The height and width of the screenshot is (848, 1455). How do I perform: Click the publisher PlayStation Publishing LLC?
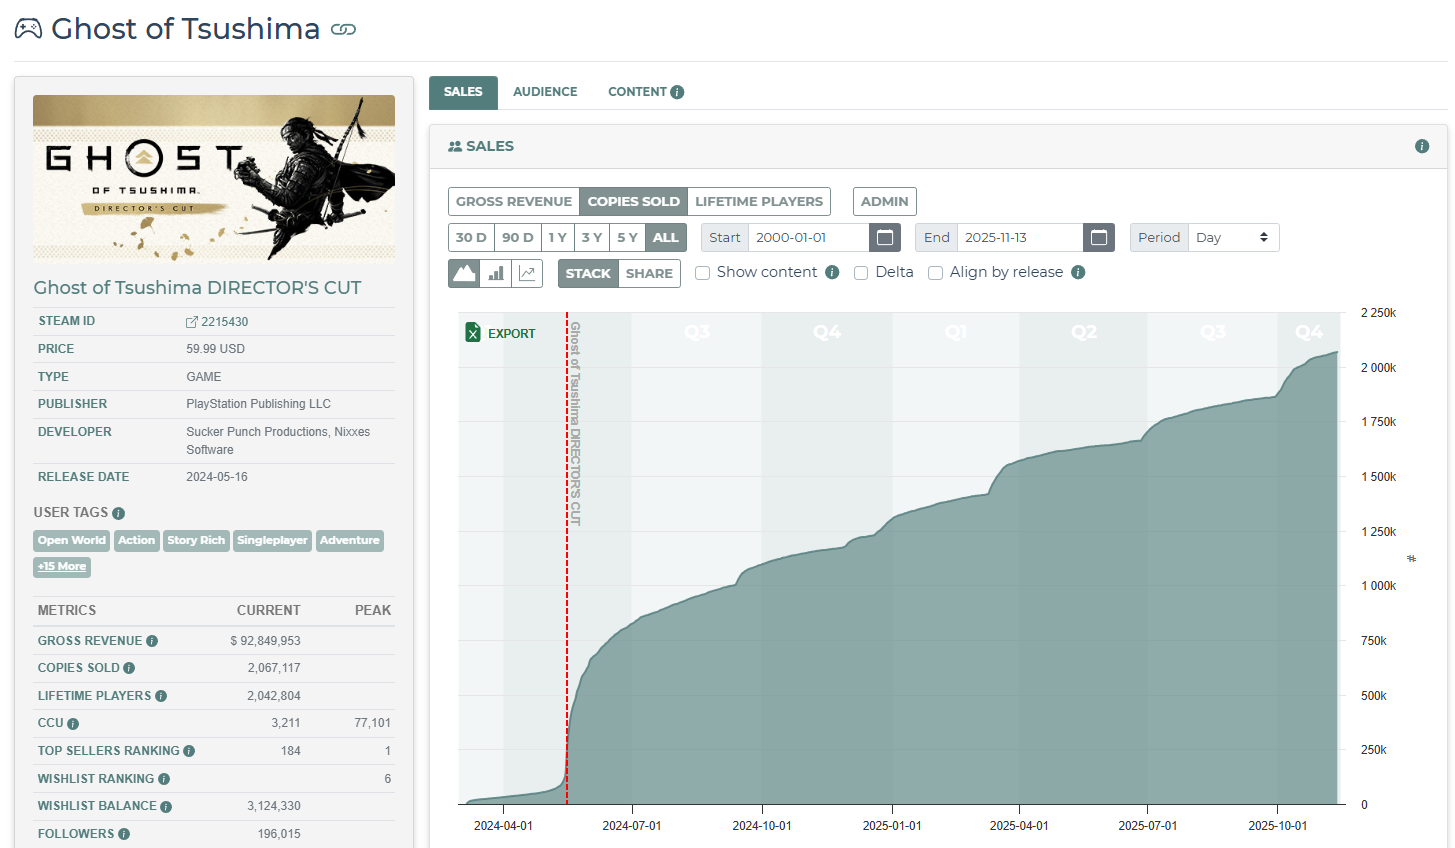tap(258, 404)
